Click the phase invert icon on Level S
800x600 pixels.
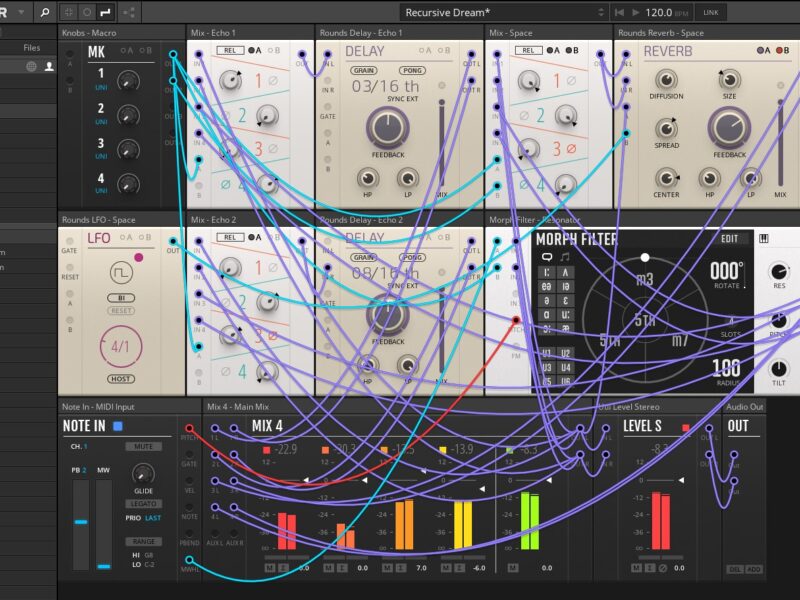[x=661, y=568]
